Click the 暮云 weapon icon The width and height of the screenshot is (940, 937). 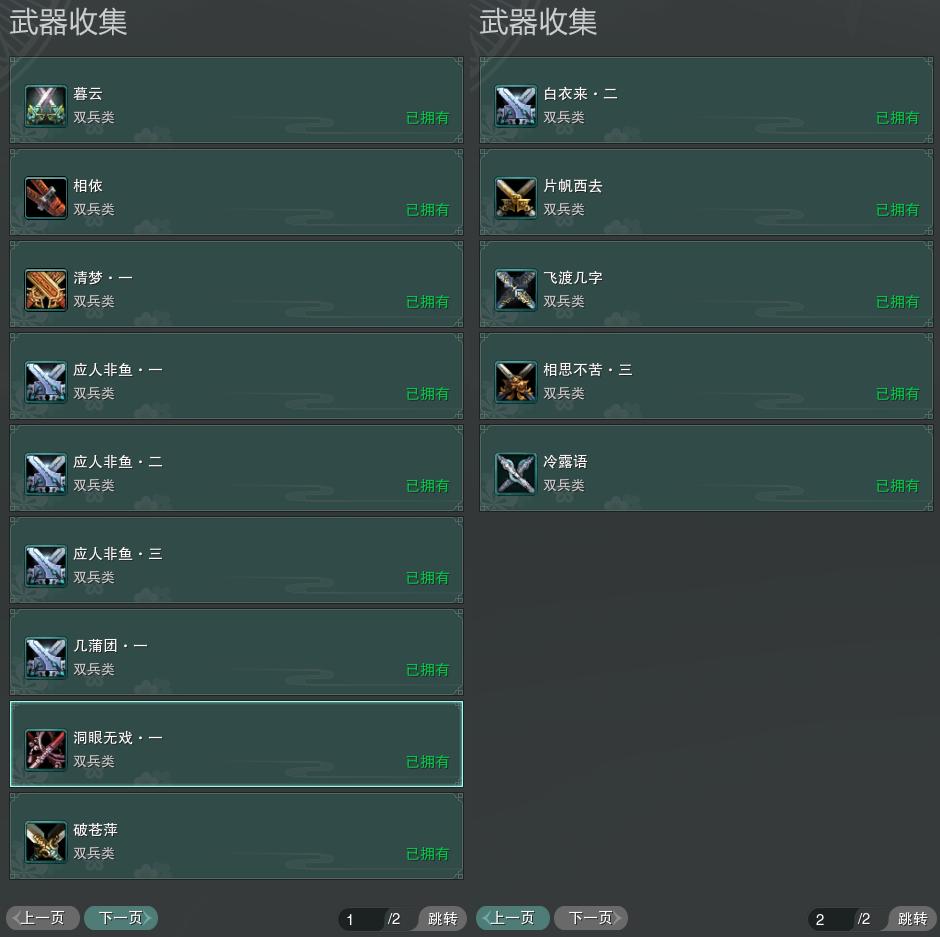click(46, 106)
